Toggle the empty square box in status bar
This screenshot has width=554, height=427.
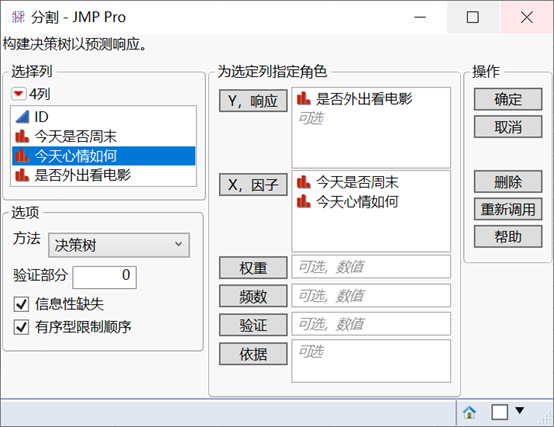click(x=500, y=412)
